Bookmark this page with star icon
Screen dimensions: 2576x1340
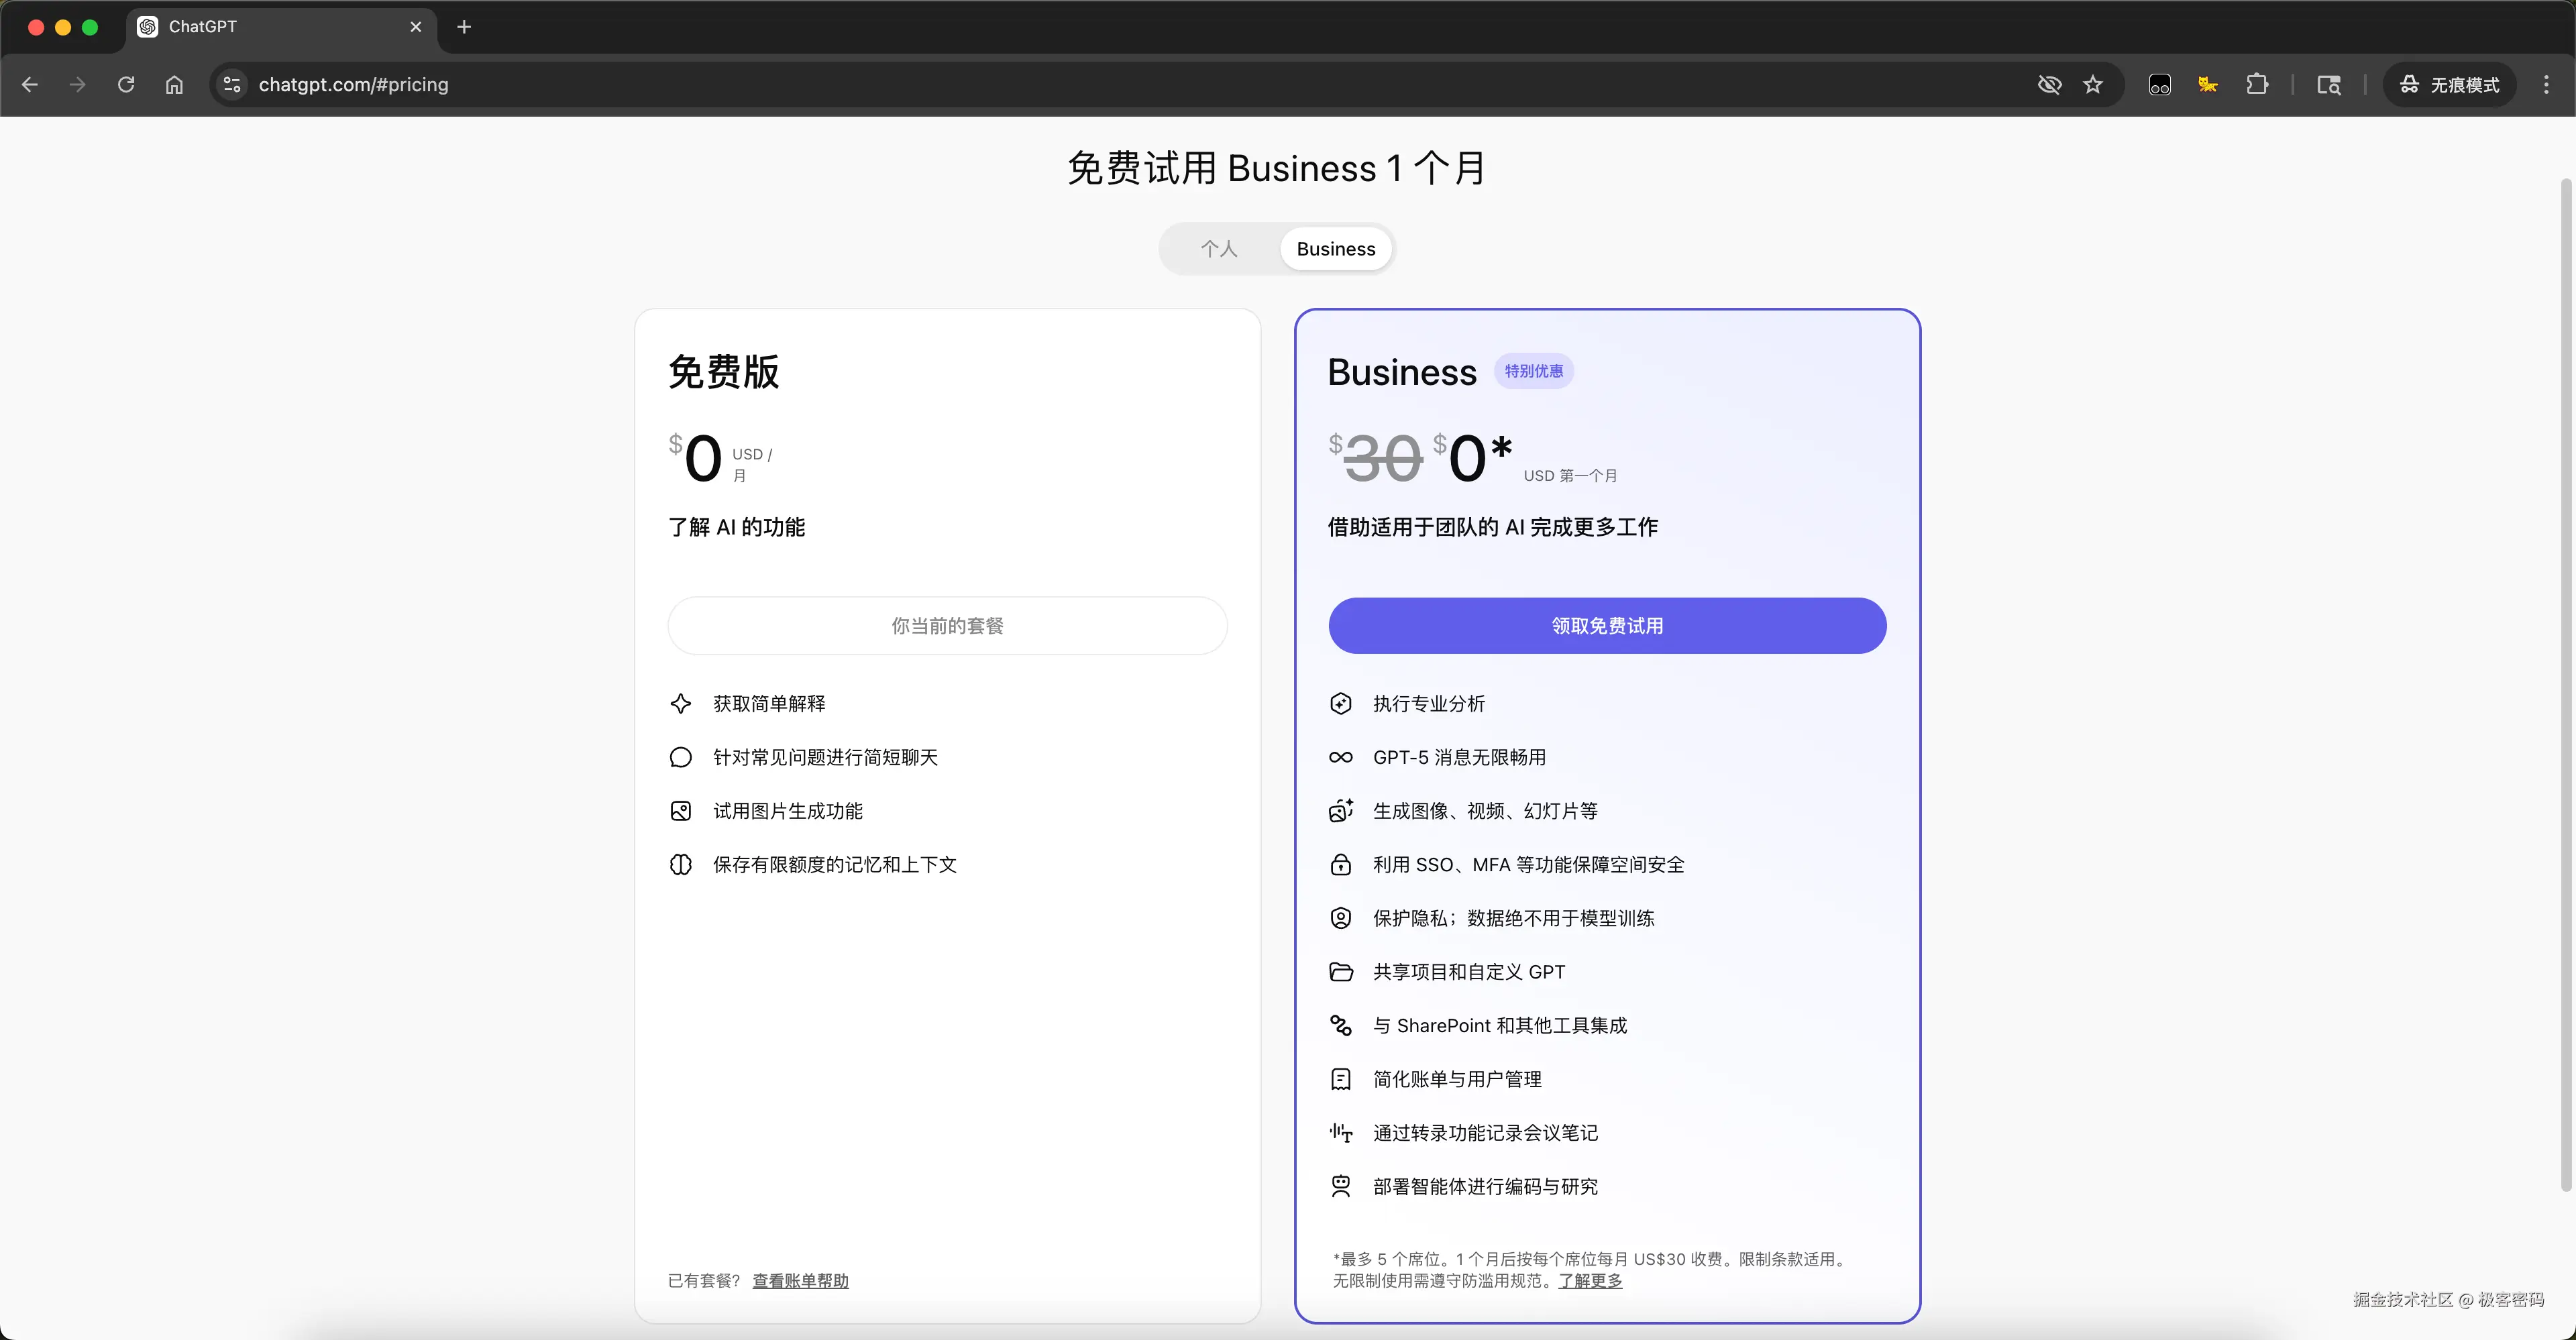coord(2093,85)
